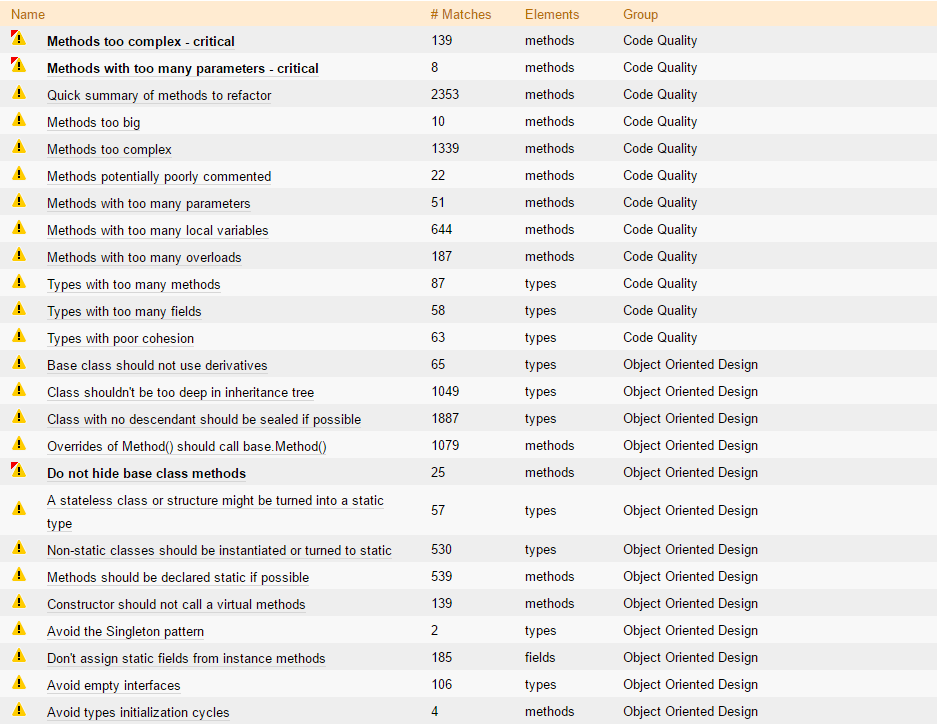Image resolution: width=939 pixels, height=727 pixels.
Task: Click critical icon for Methods with too many parameters - critical
Action: 18,67
